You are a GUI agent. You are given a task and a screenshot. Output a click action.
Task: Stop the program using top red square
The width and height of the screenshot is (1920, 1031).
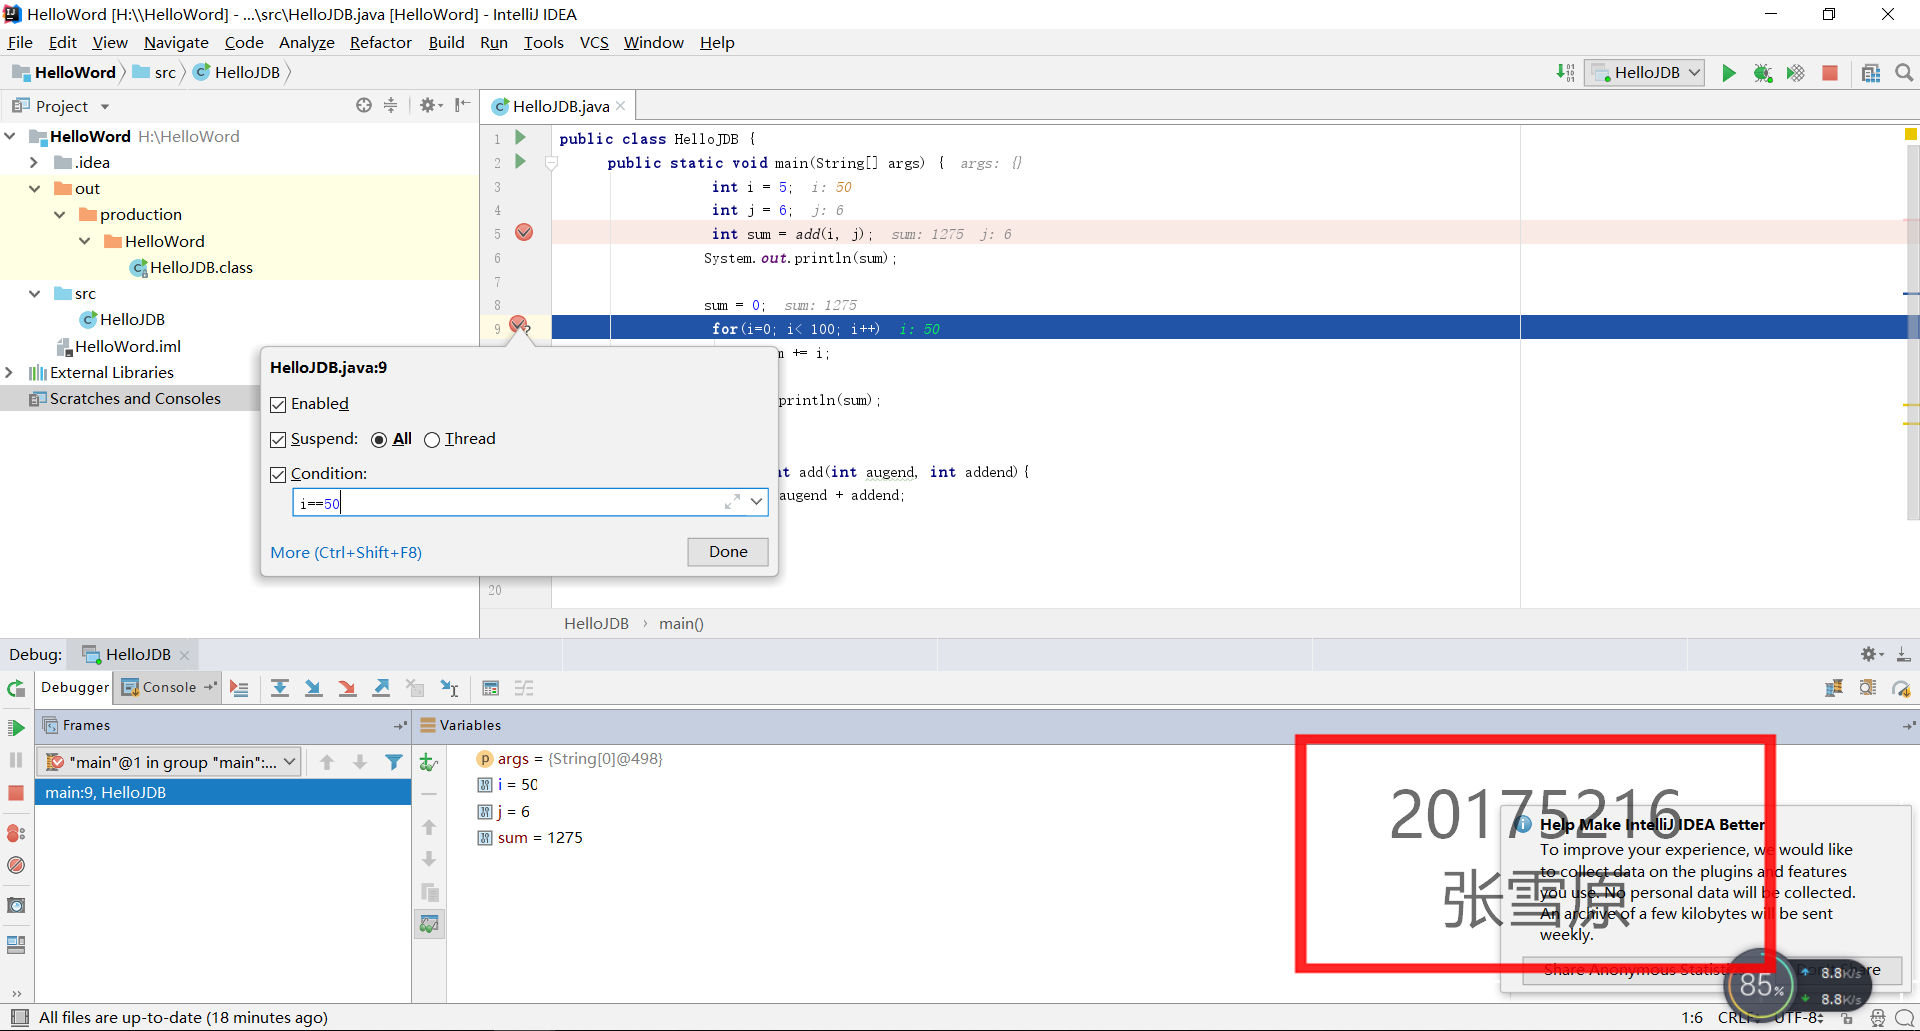click(1830, 73)
